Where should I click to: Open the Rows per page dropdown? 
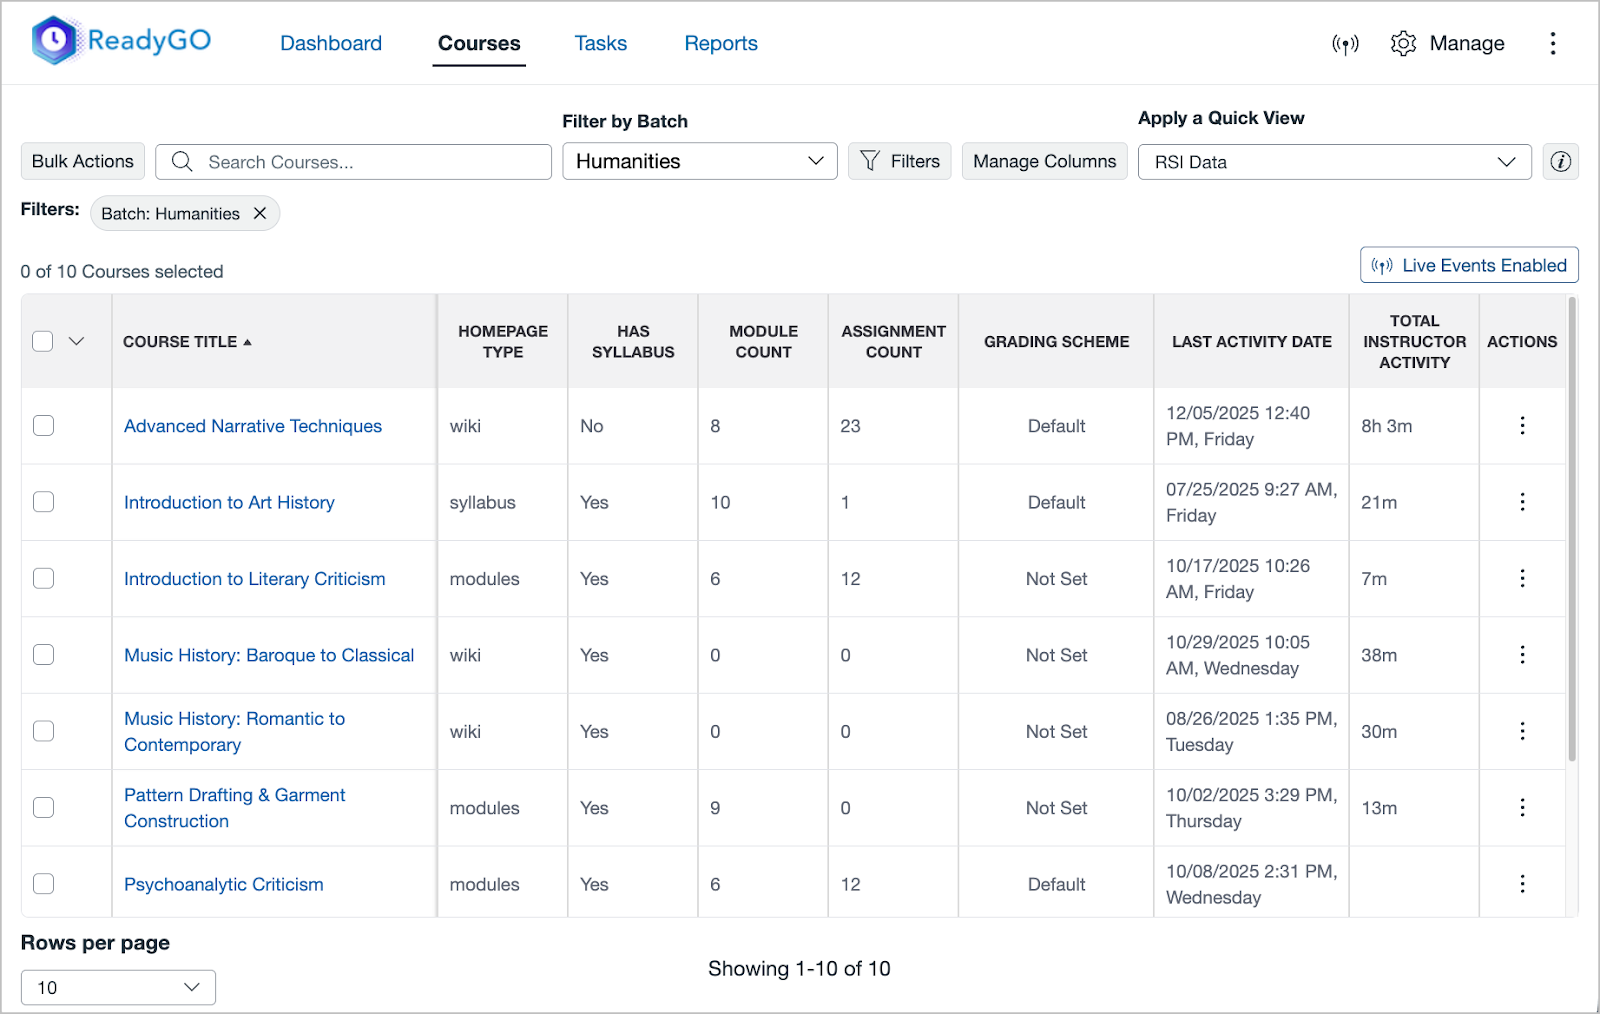point(118,987)
